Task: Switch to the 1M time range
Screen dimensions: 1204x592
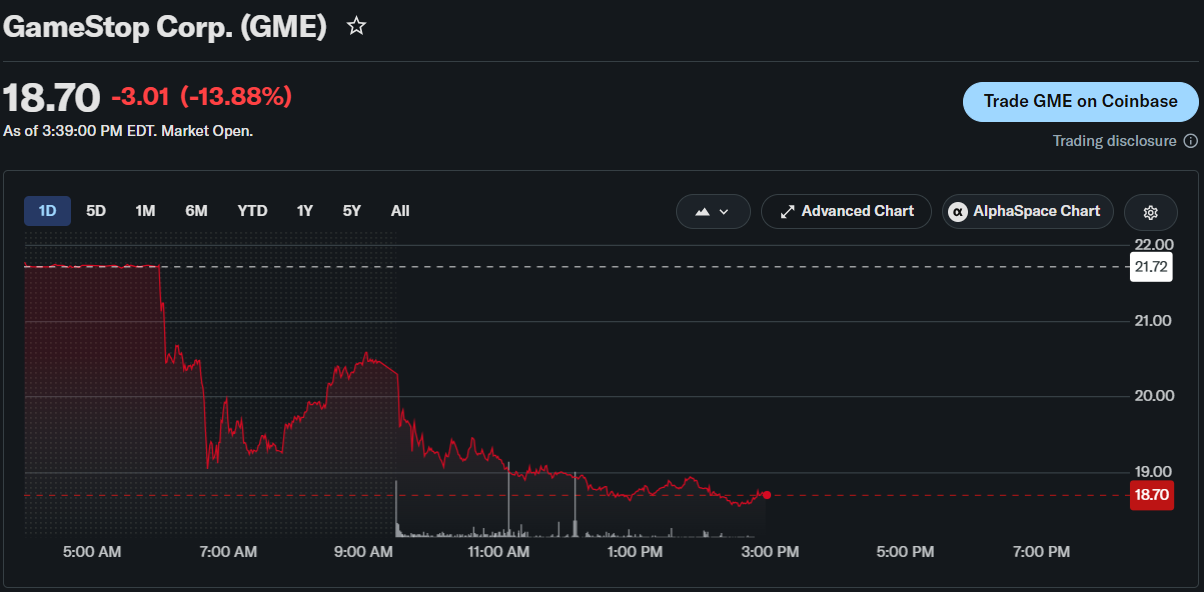Action: point(145,211)
